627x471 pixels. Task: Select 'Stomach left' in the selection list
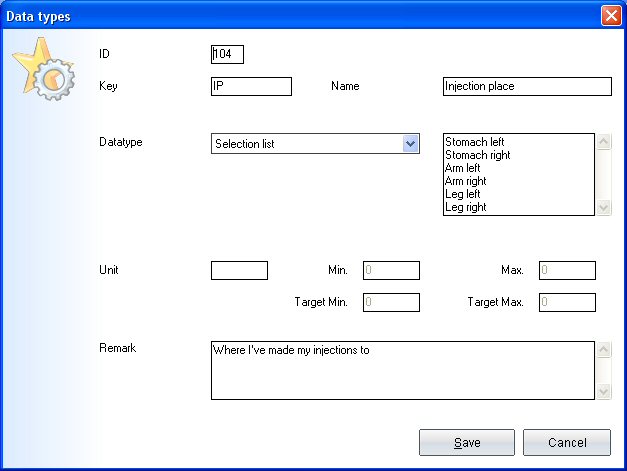tap(474, 143)
